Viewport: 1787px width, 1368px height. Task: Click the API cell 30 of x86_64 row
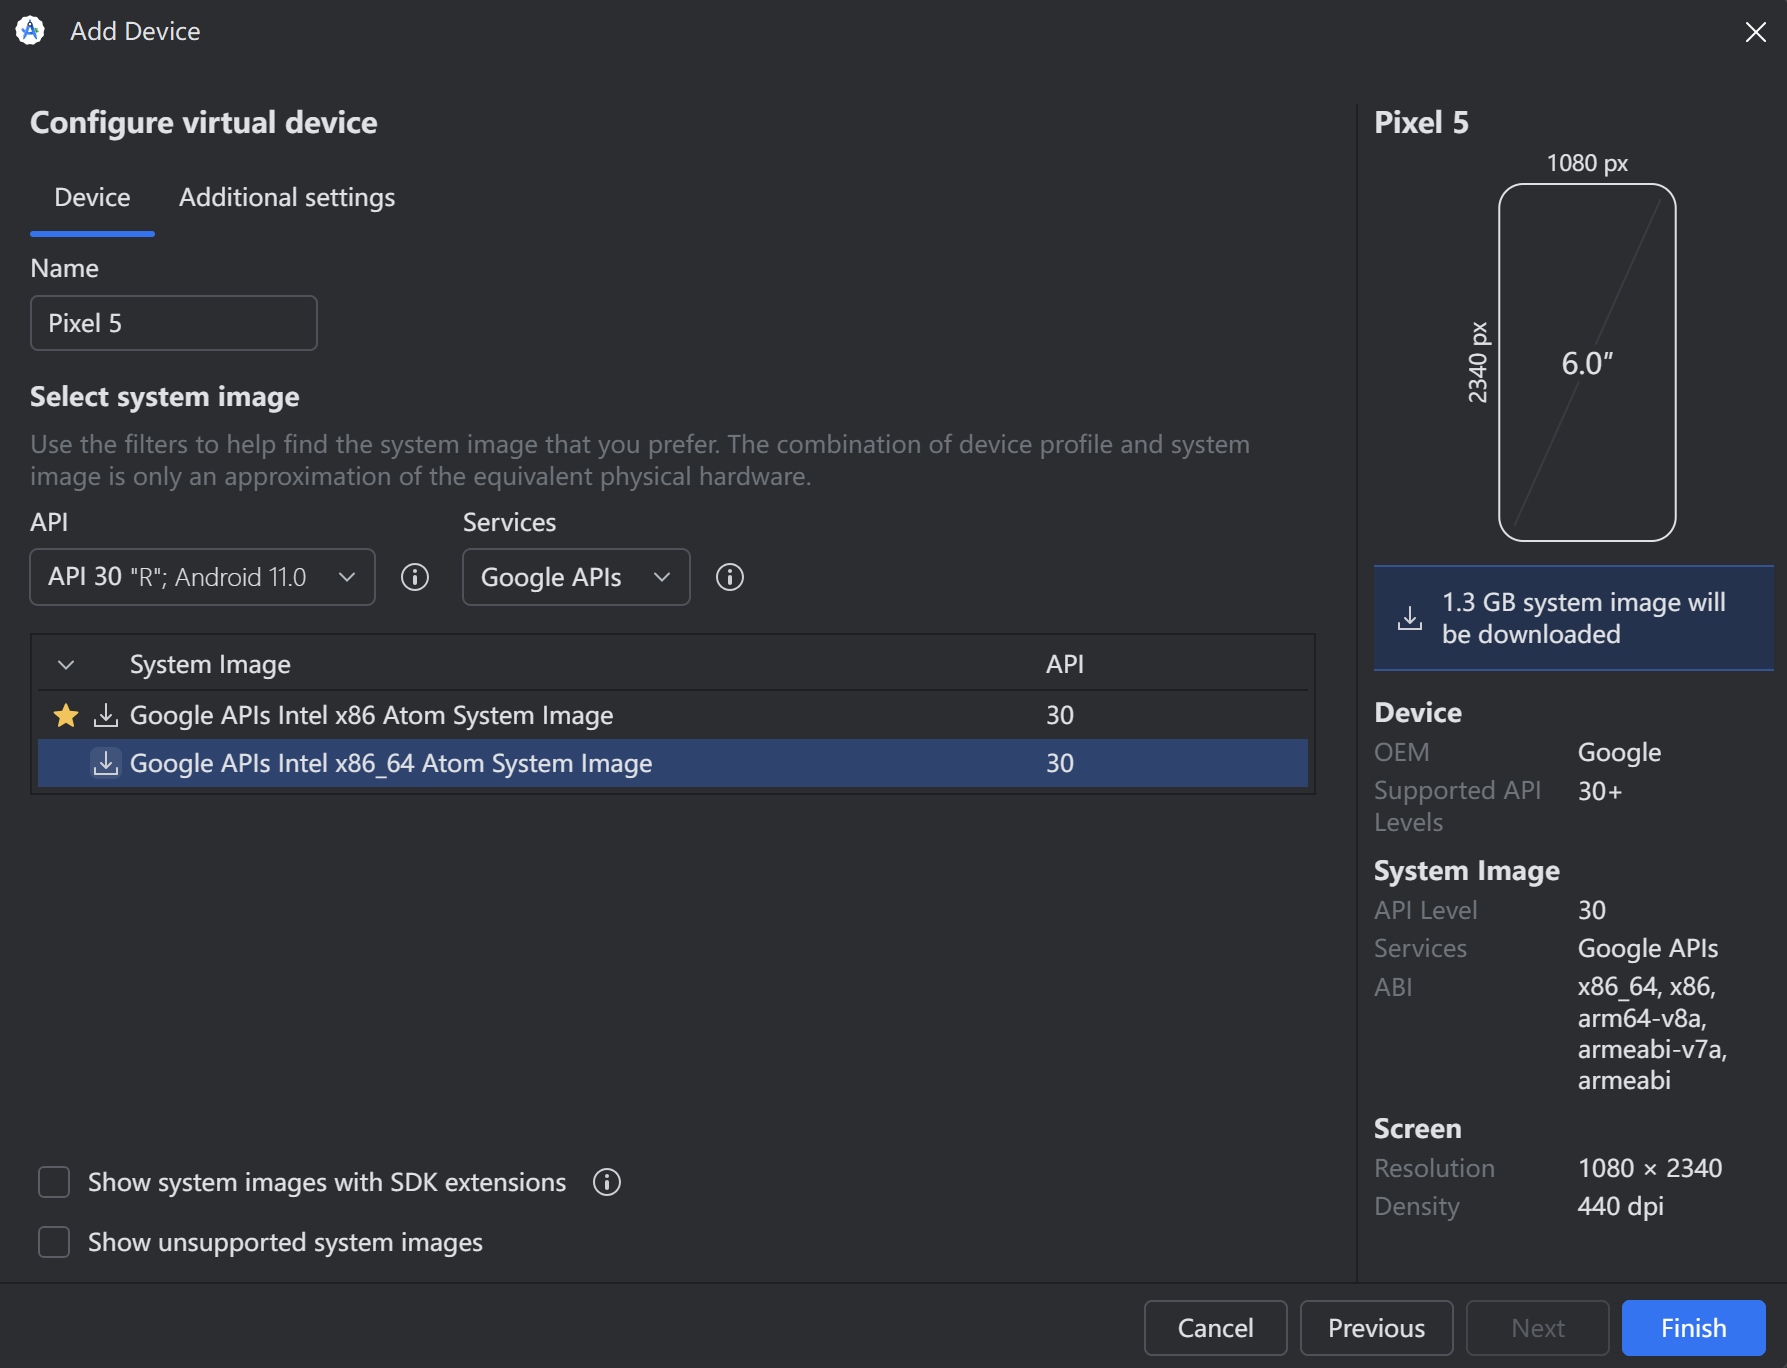coord(1060,763)
